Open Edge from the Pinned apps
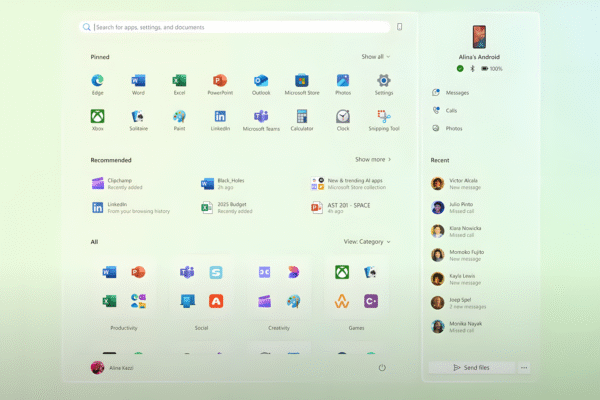The width and height of the screenshot is (600, 400). [98, 84]
